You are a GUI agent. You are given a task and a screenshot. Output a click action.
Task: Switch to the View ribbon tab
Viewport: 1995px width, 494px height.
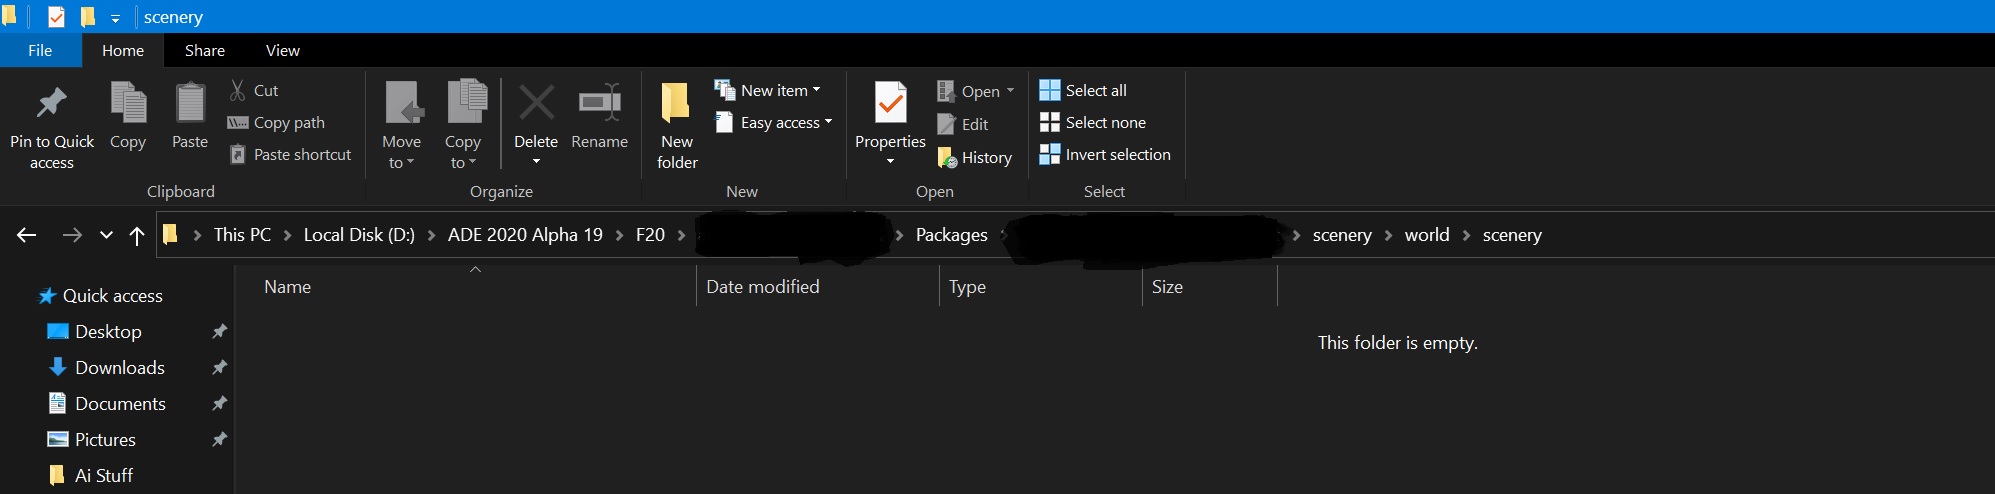point(283,50)
